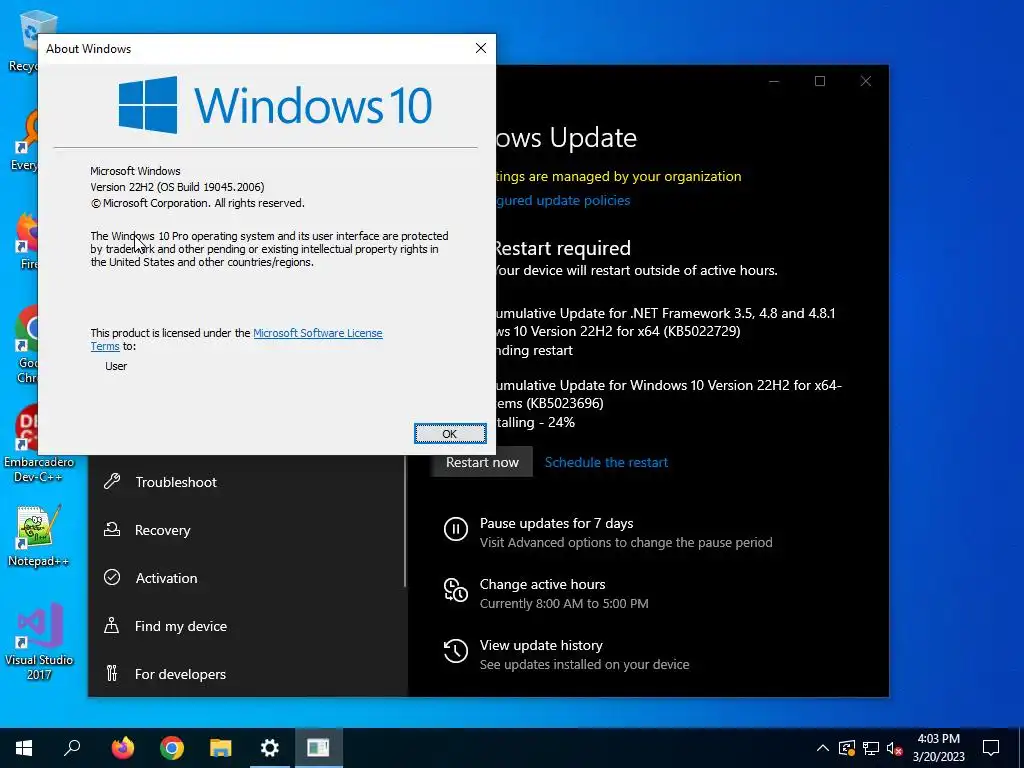Open network tray icon
This screenshot has height=768, width=1024.
[871, 748]
